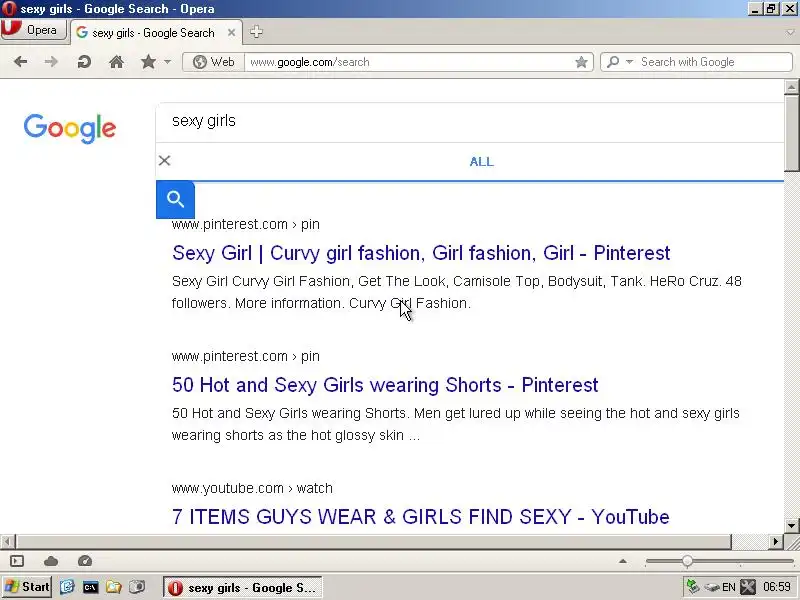Click the www.youtube.com › watch breadcrumb

pyautogui.click(x=252, y=488)
